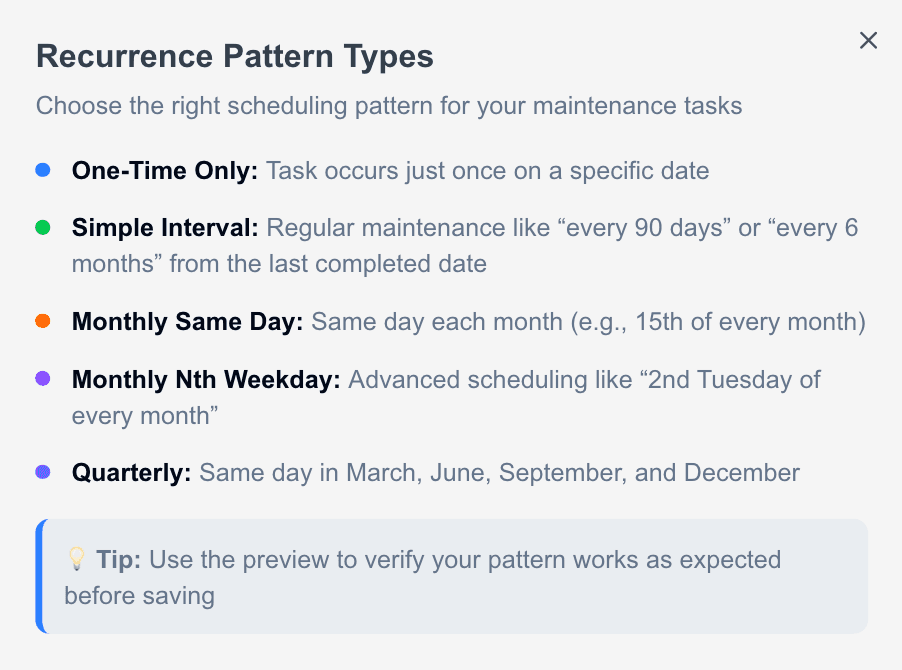Click the subtitle about choosing scheduling patterns
This screenshot has width=902, height=670.
point(388,106)
